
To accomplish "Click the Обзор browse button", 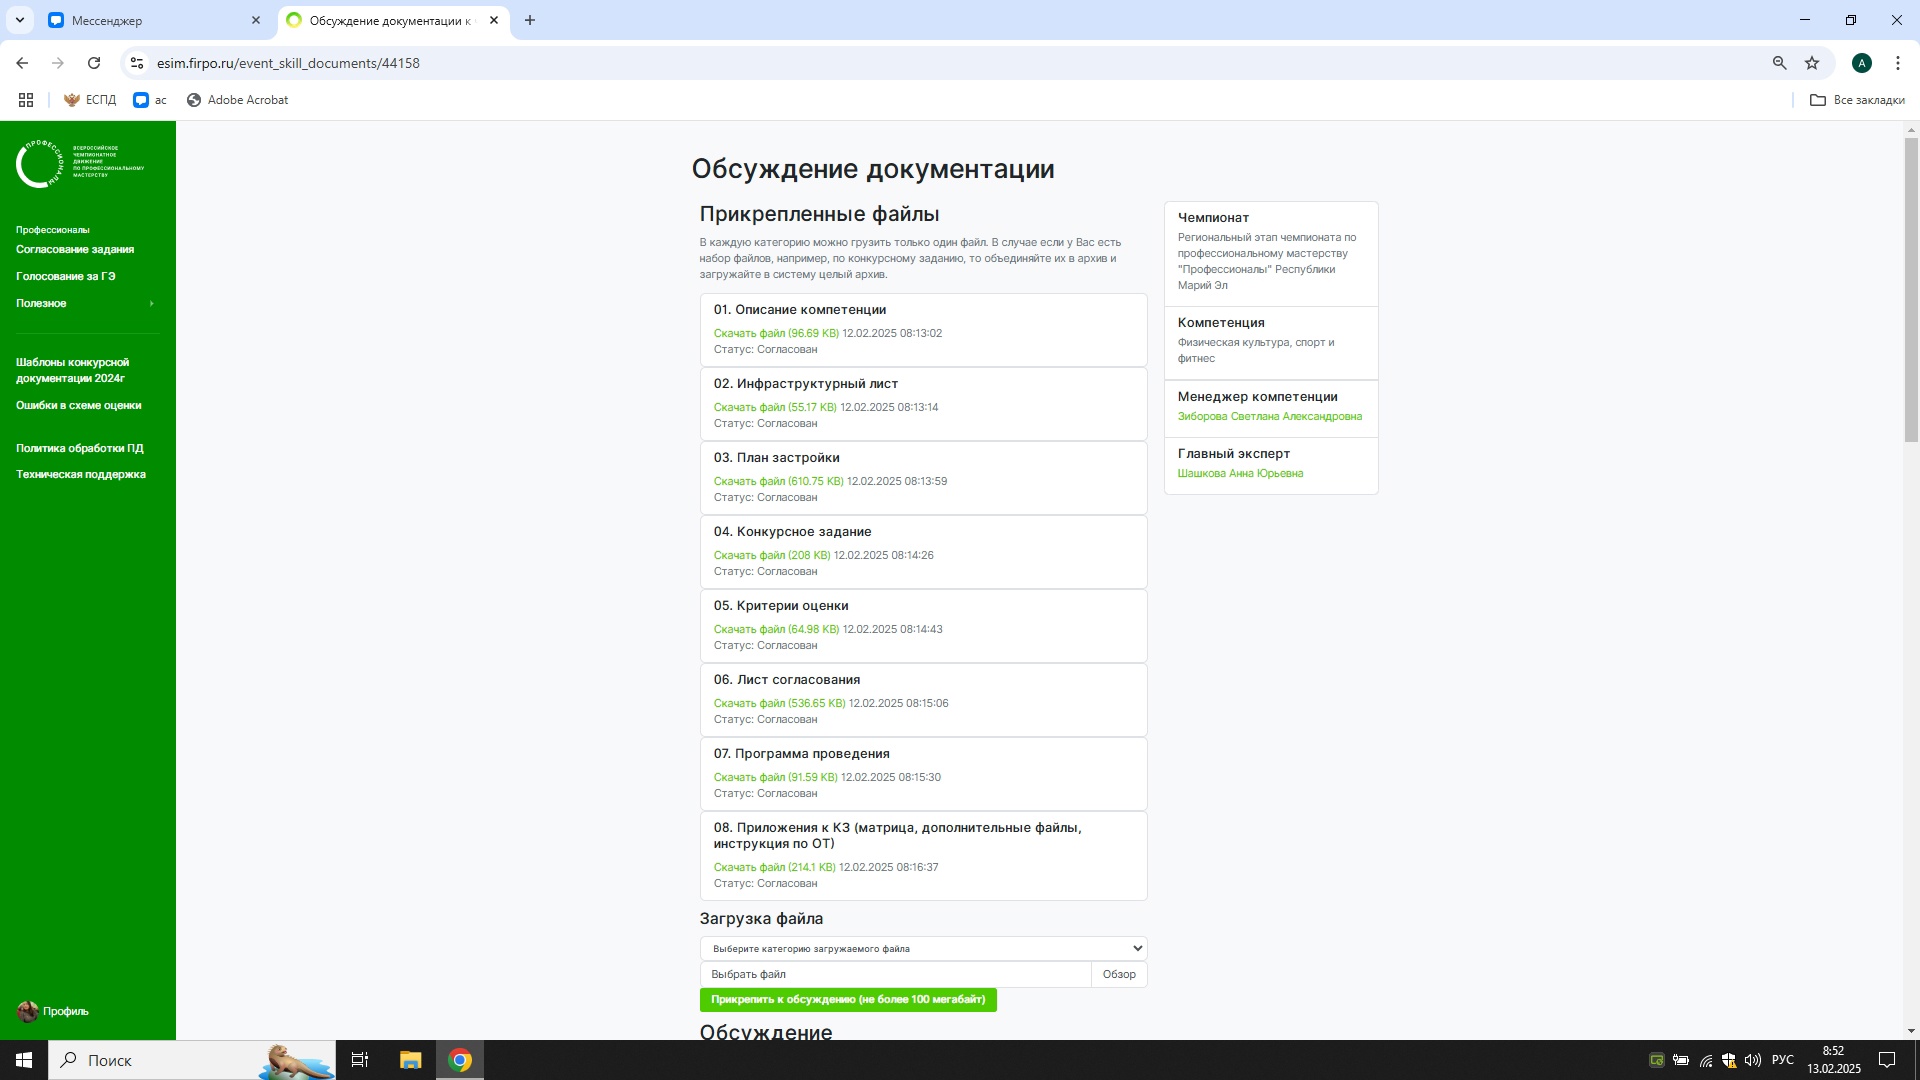I will click(1119, 974).
